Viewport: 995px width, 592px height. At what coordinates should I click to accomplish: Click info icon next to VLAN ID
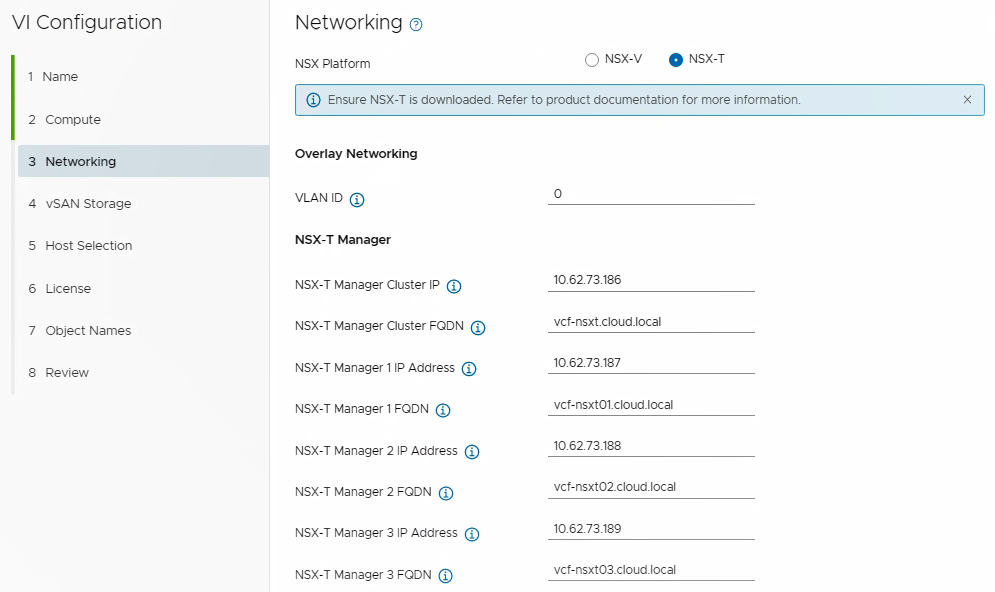(357, 199)
